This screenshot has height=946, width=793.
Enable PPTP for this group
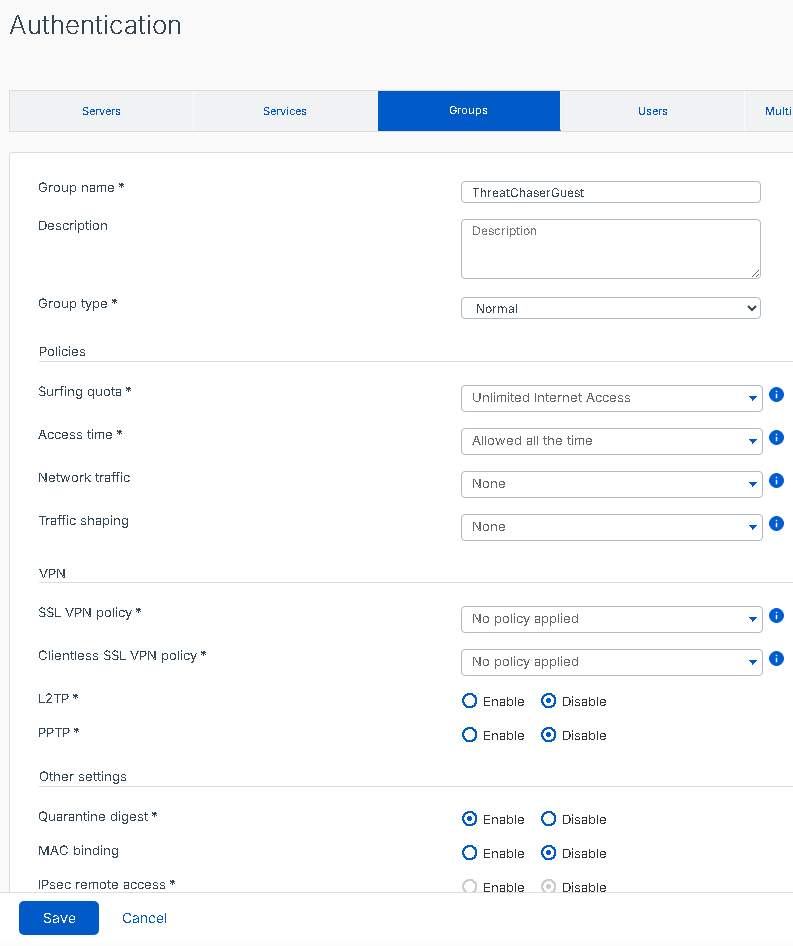(x=470, y=736)
